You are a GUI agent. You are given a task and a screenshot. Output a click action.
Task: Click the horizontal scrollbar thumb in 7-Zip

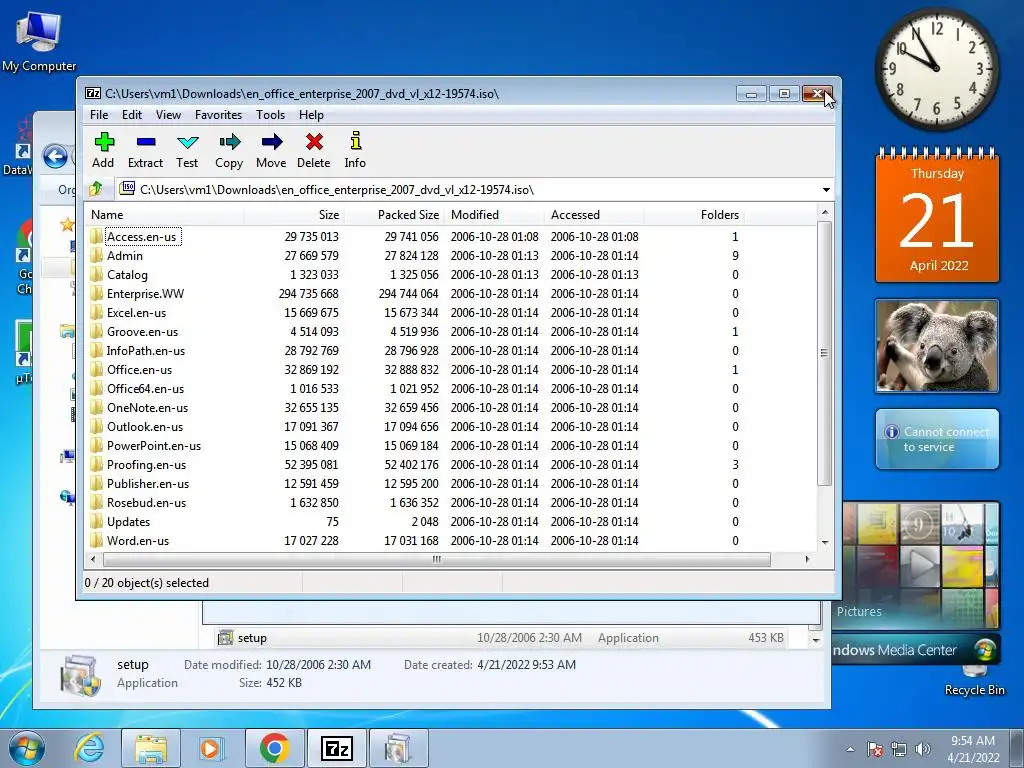(x=436, y=560)
